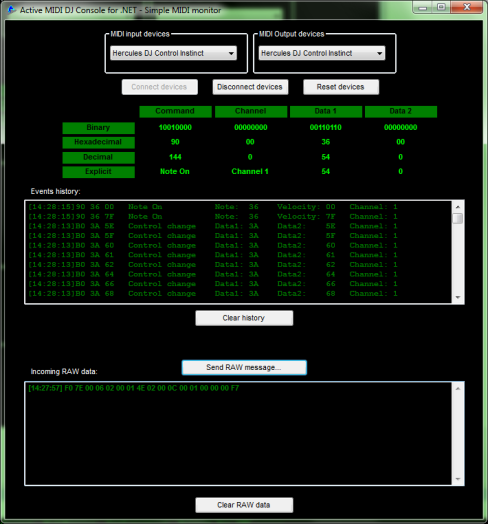This screenshot has width=488, height=524.
Task: Select the F0 7E incoming RAW data line
Action: (x=134, y=388)
